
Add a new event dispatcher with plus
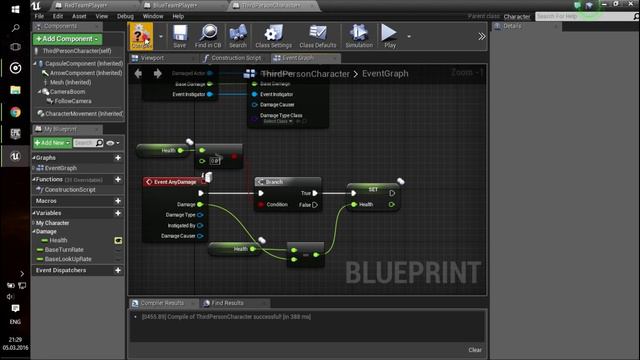pos(118,270)
